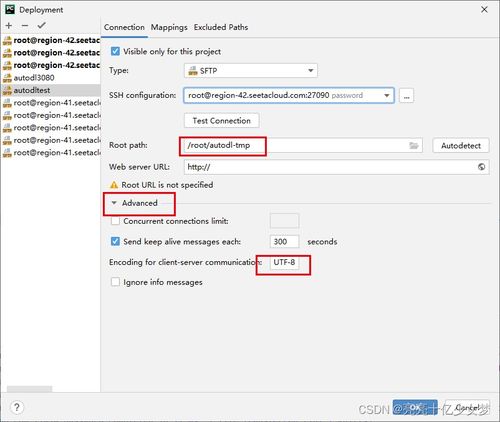Remove selected server with minus icon

[25, 26]
